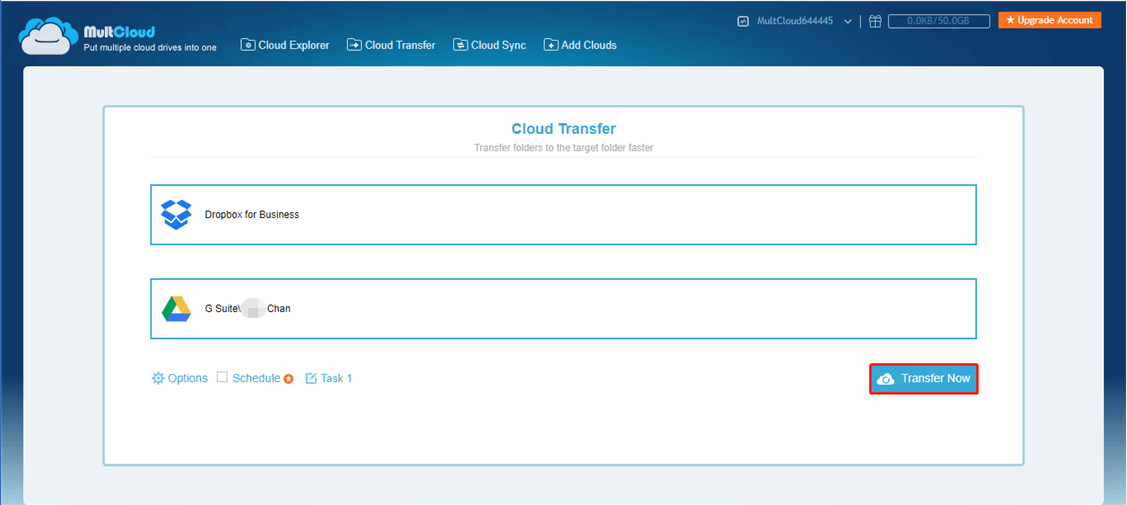Screen dimensions: 1127x505
Task: Click the Cloud Transfer arrow icon in navigation
Action: point(354,45)
